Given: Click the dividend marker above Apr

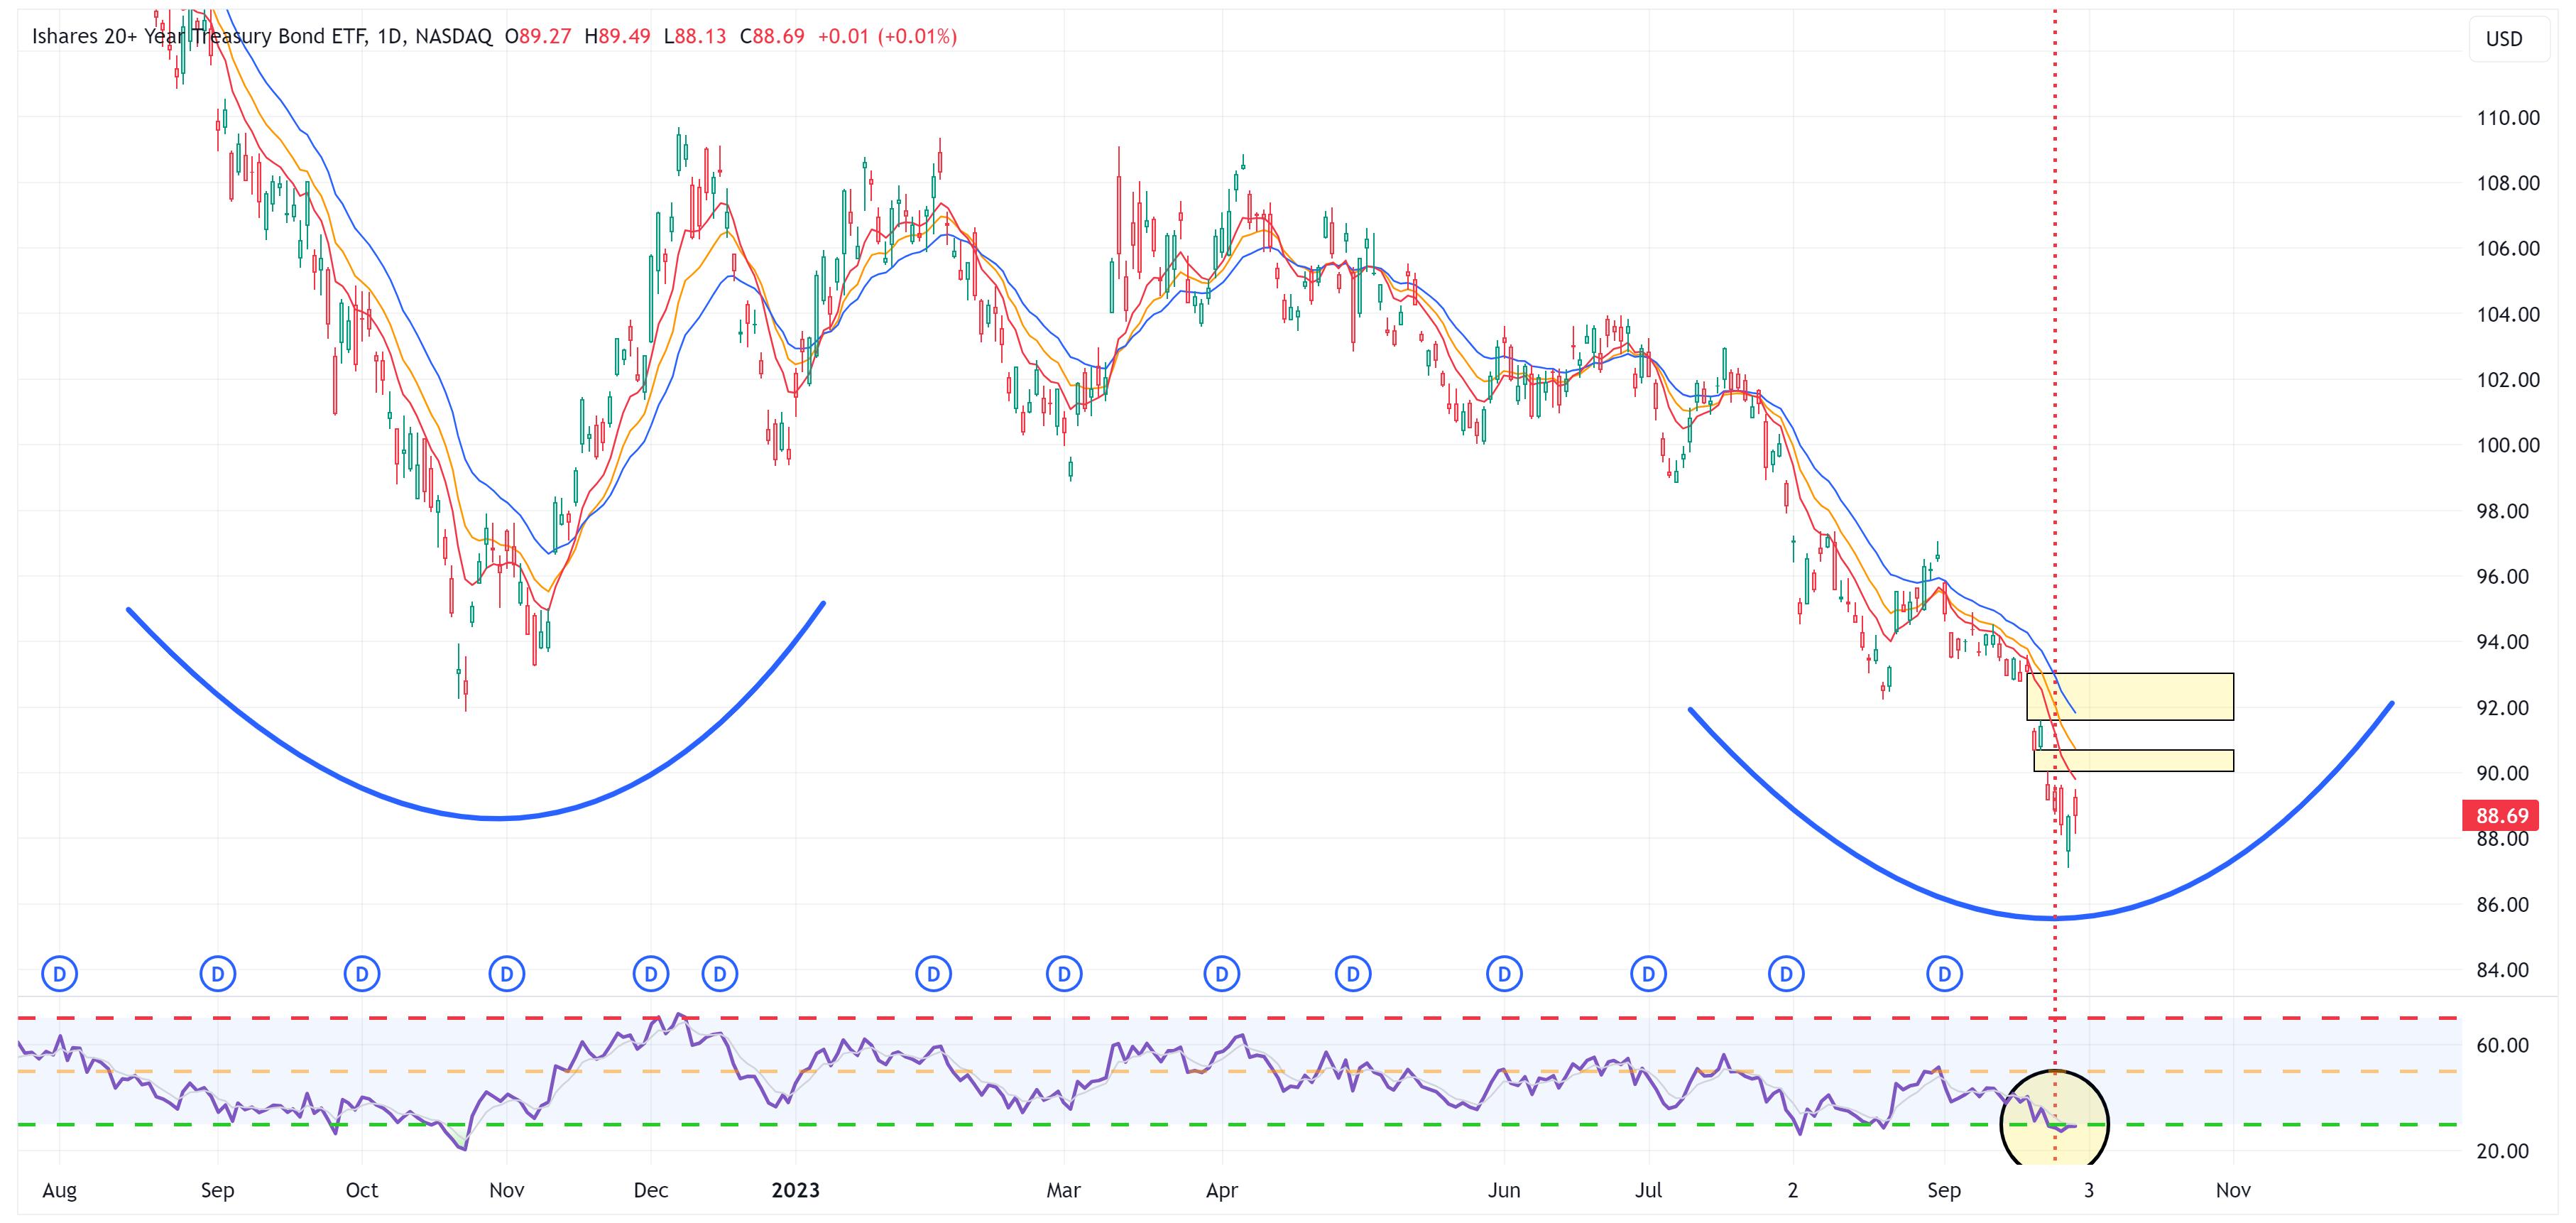Looking at the screenshot, I should tap(1221, 972).
